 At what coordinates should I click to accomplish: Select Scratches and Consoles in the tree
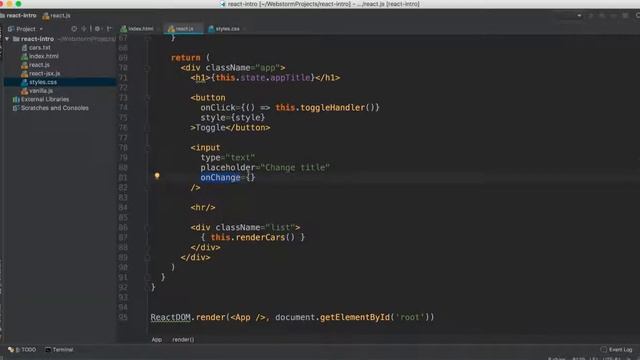coord(55,108)
